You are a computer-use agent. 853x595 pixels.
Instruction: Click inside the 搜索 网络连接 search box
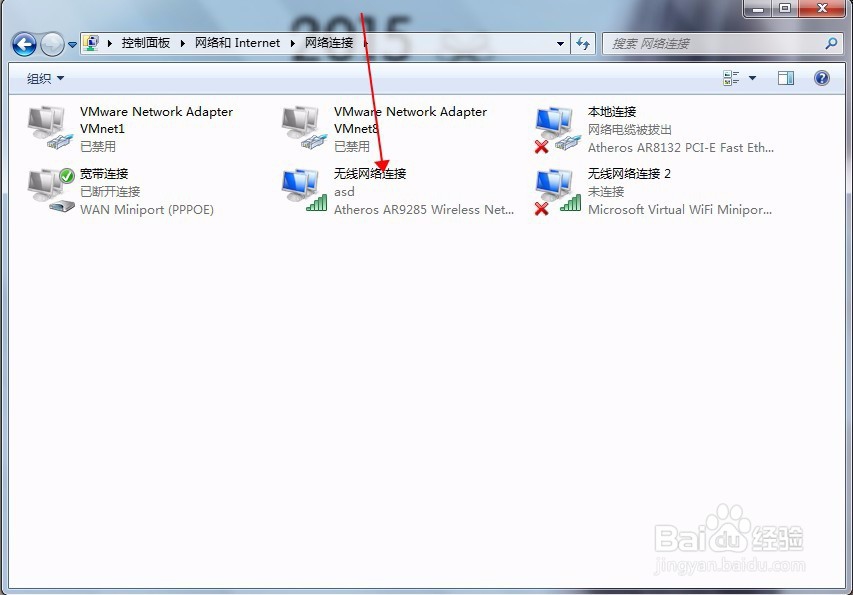pyautogui.click(x=700, y=44)
